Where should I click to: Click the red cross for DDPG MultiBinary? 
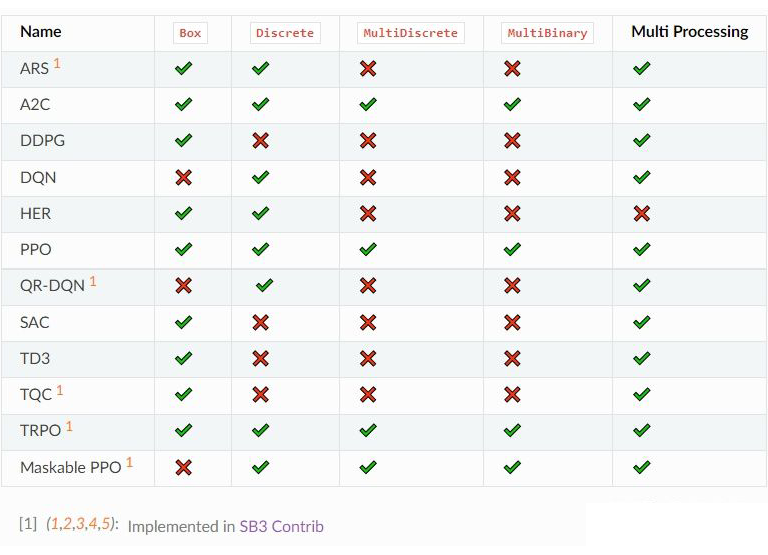coord(513,140)
